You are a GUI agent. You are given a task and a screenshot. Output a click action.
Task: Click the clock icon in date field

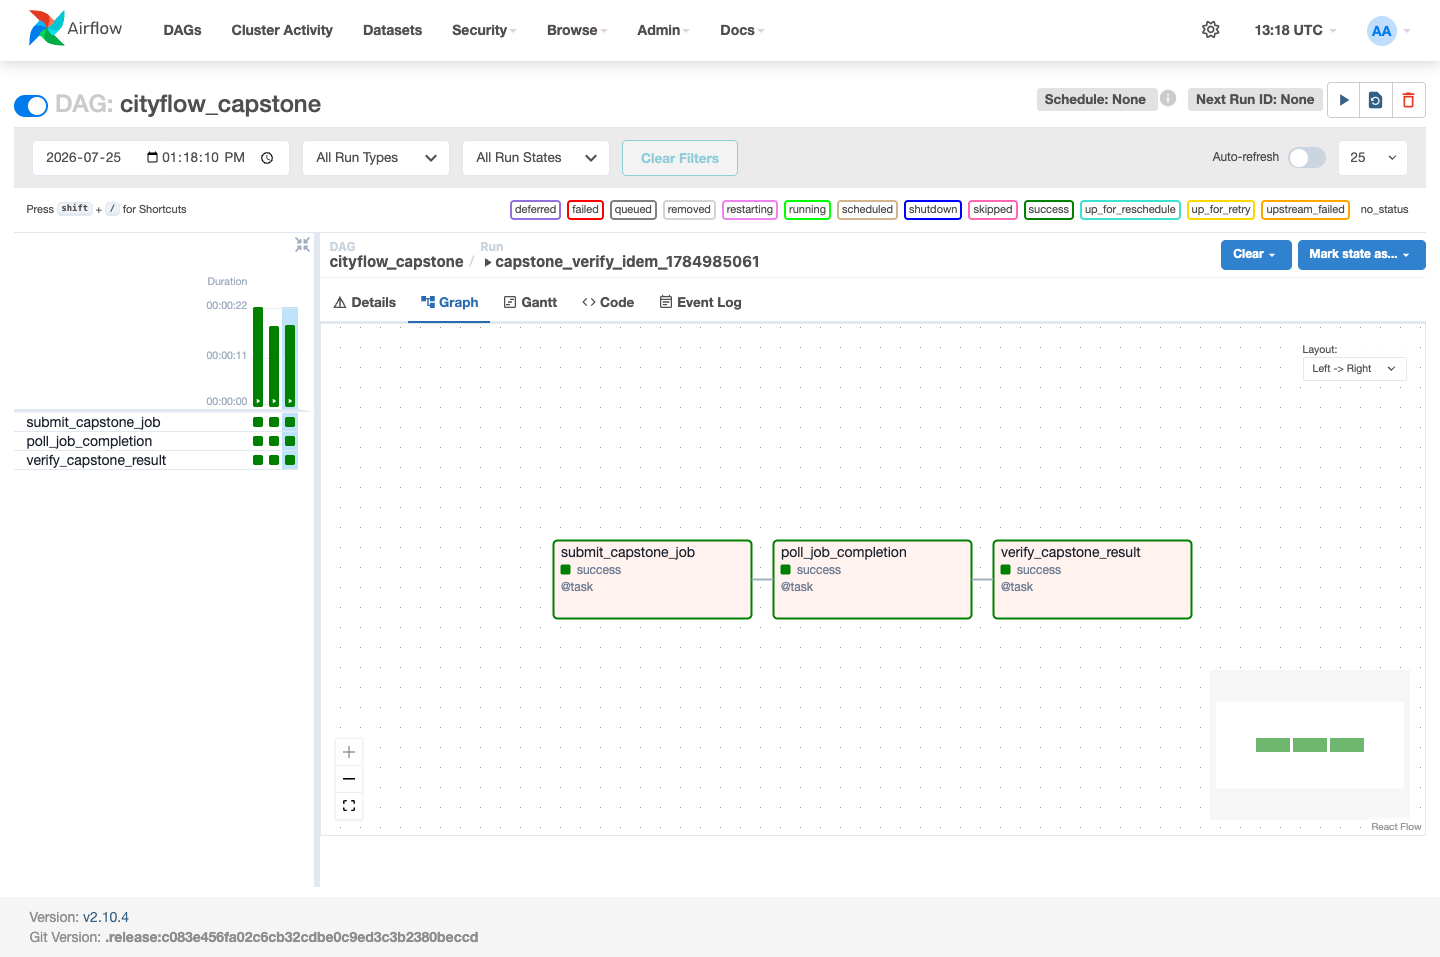pos(267,158)
